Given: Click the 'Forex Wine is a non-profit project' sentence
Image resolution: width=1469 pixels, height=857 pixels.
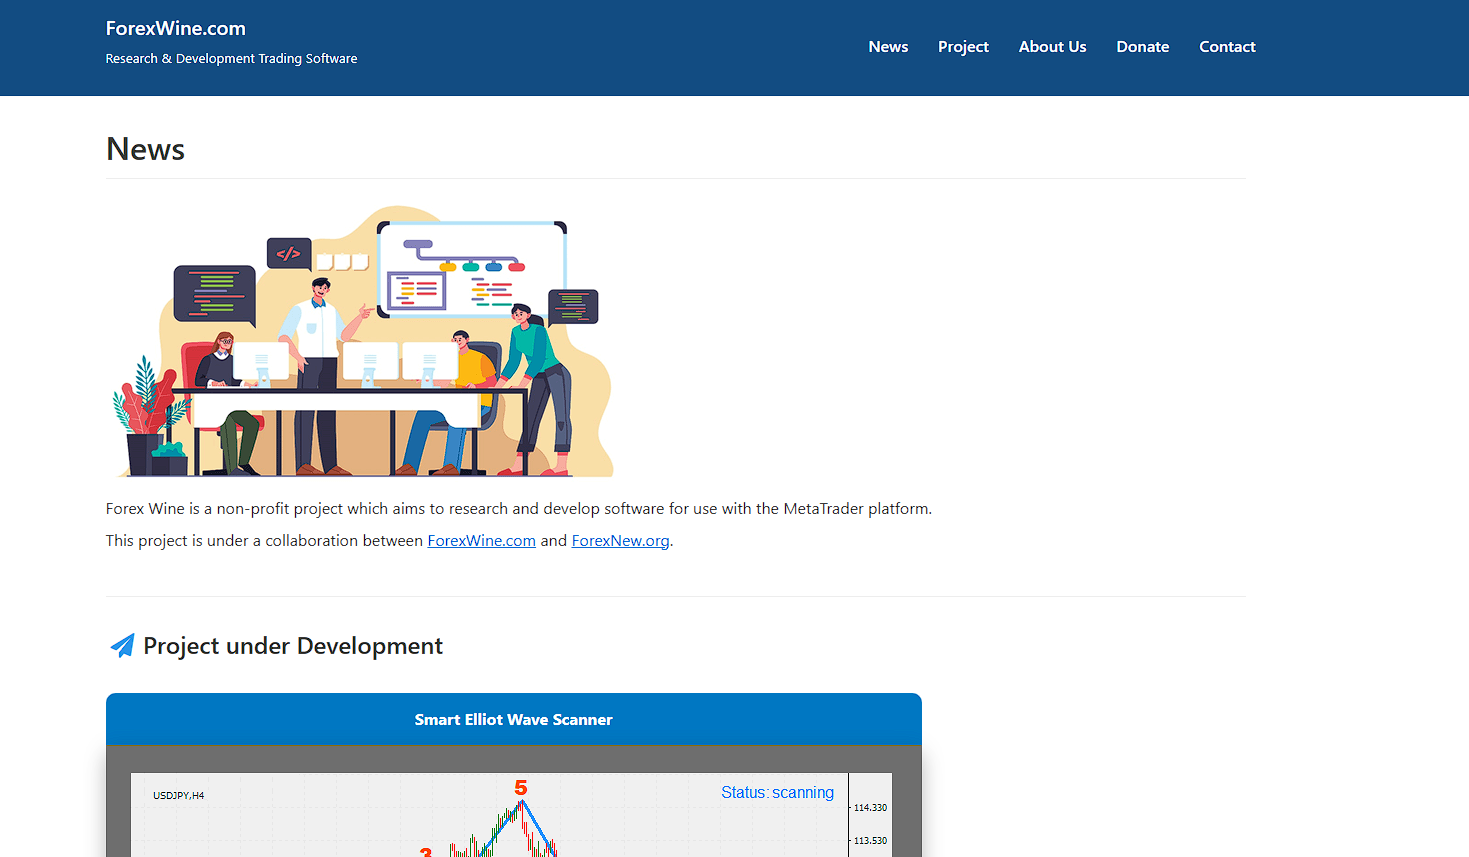Looking at the screenshot, I should click(519, 509).
